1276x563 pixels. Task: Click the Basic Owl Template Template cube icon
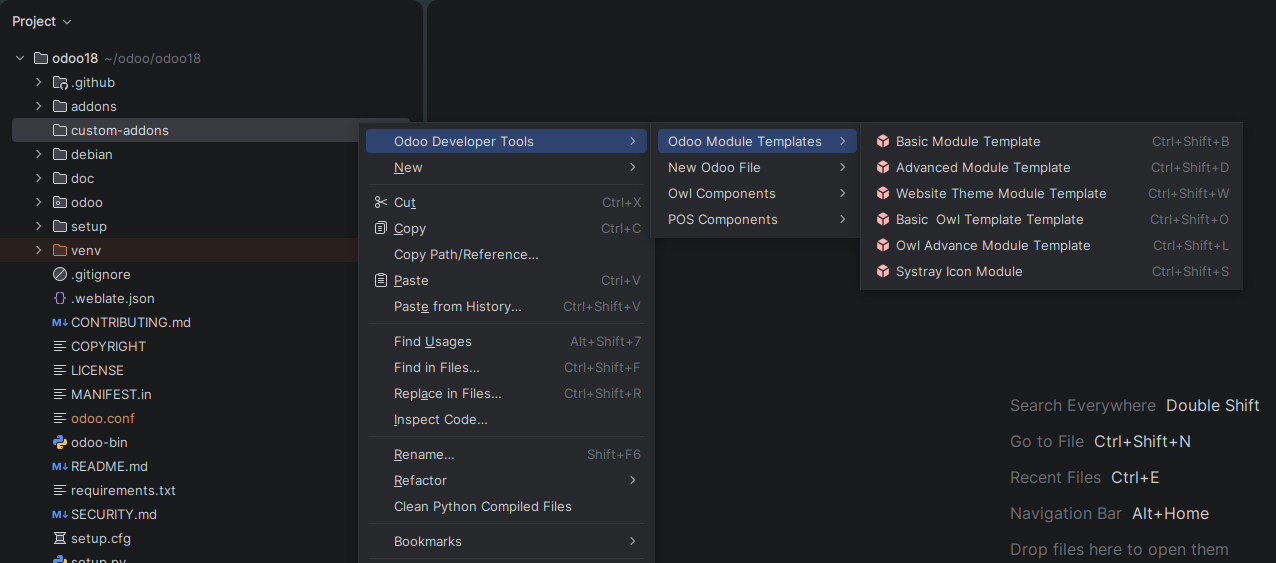(x=883, y=219)
